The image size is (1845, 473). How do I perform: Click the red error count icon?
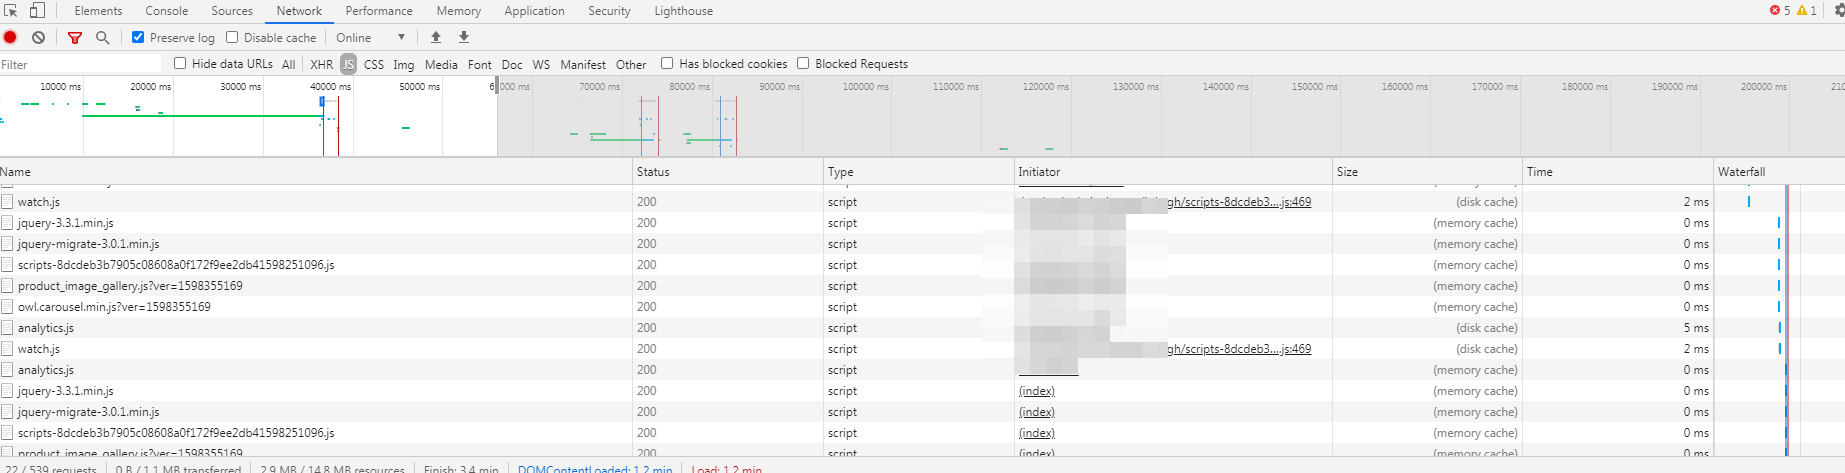(1775, 11)
